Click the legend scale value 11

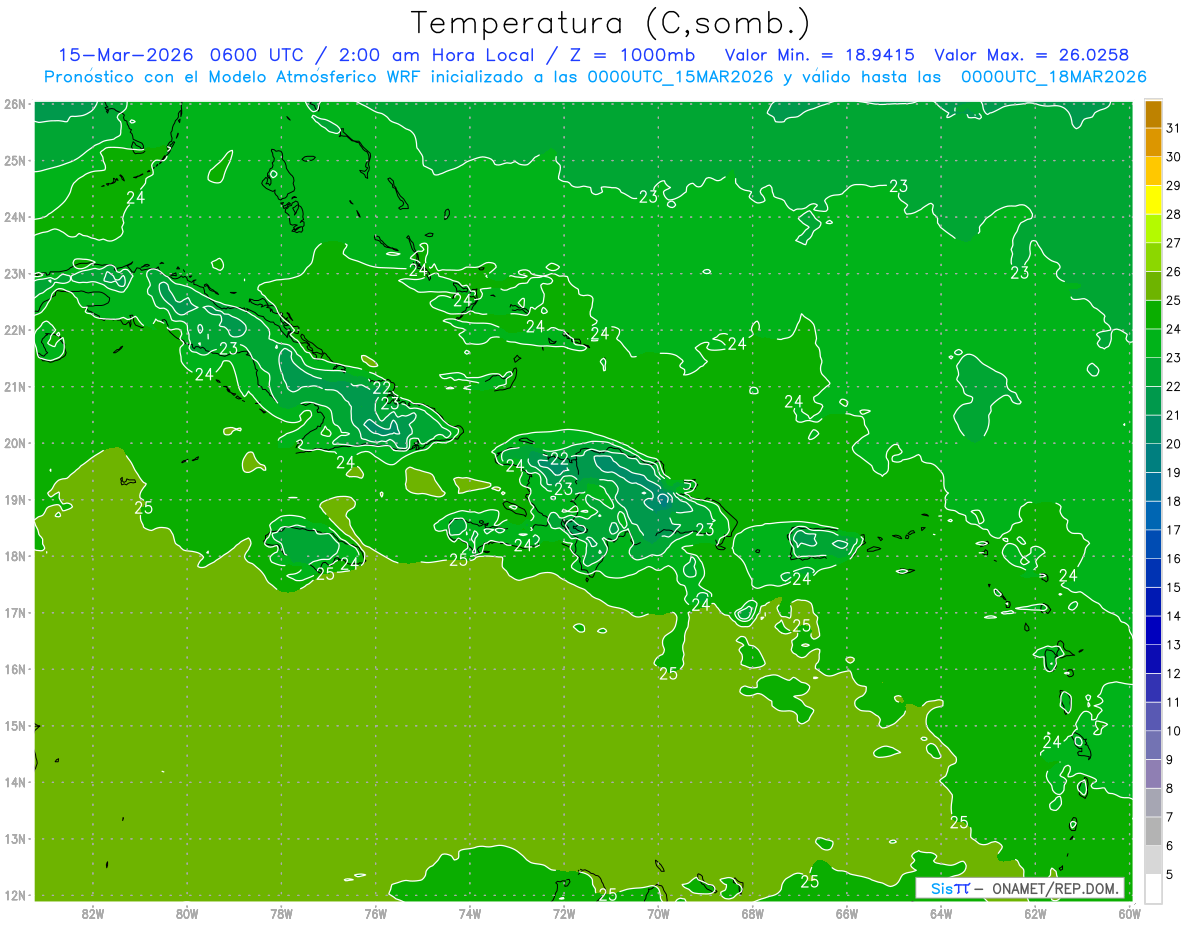1174,703
